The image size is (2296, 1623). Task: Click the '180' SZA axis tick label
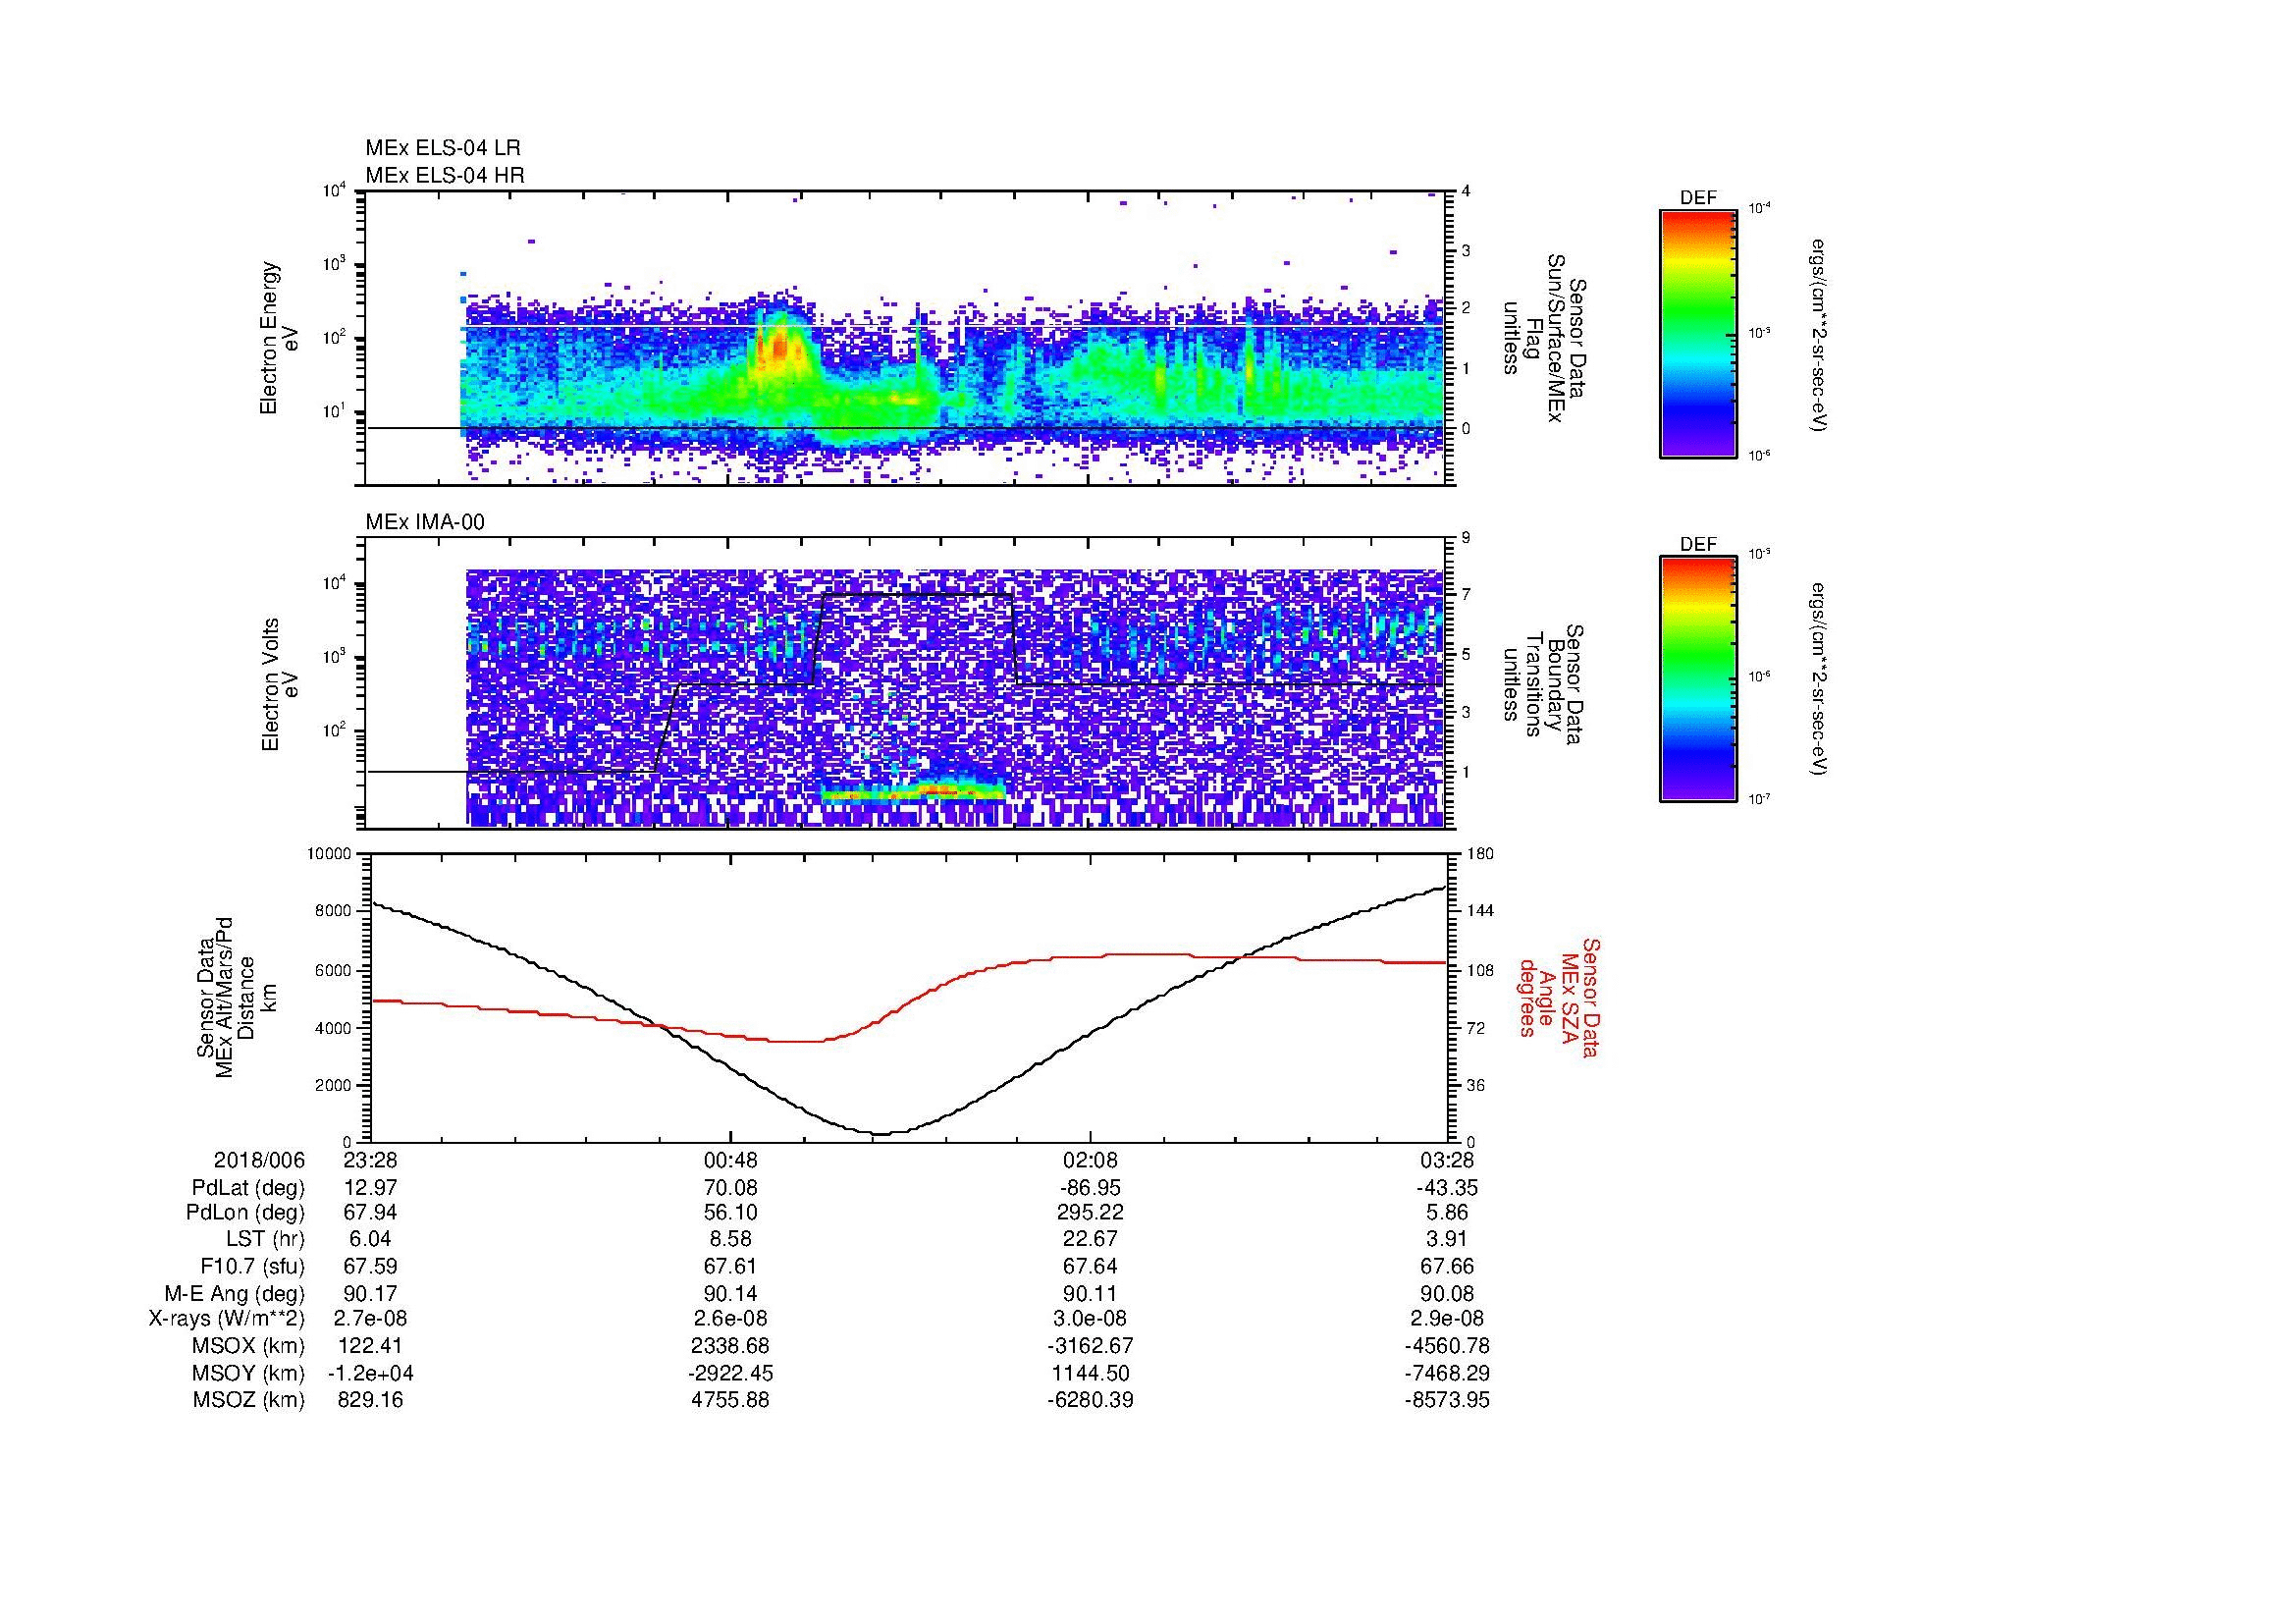click(1481, 854)
